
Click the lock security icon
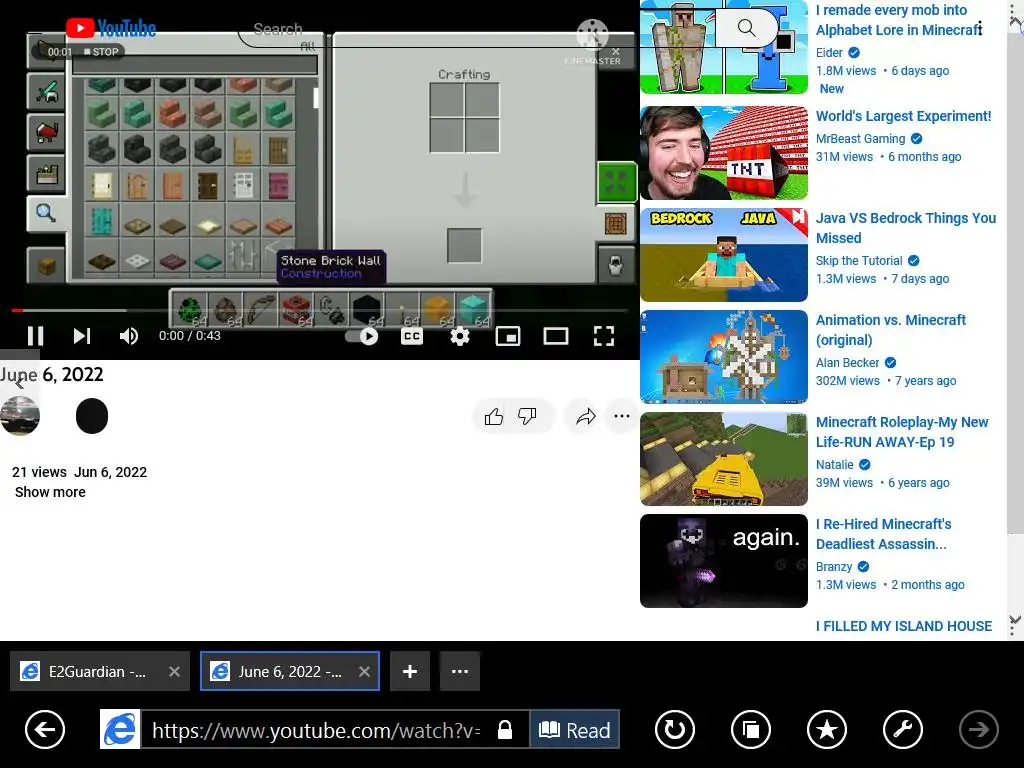[x=505, y=729]
